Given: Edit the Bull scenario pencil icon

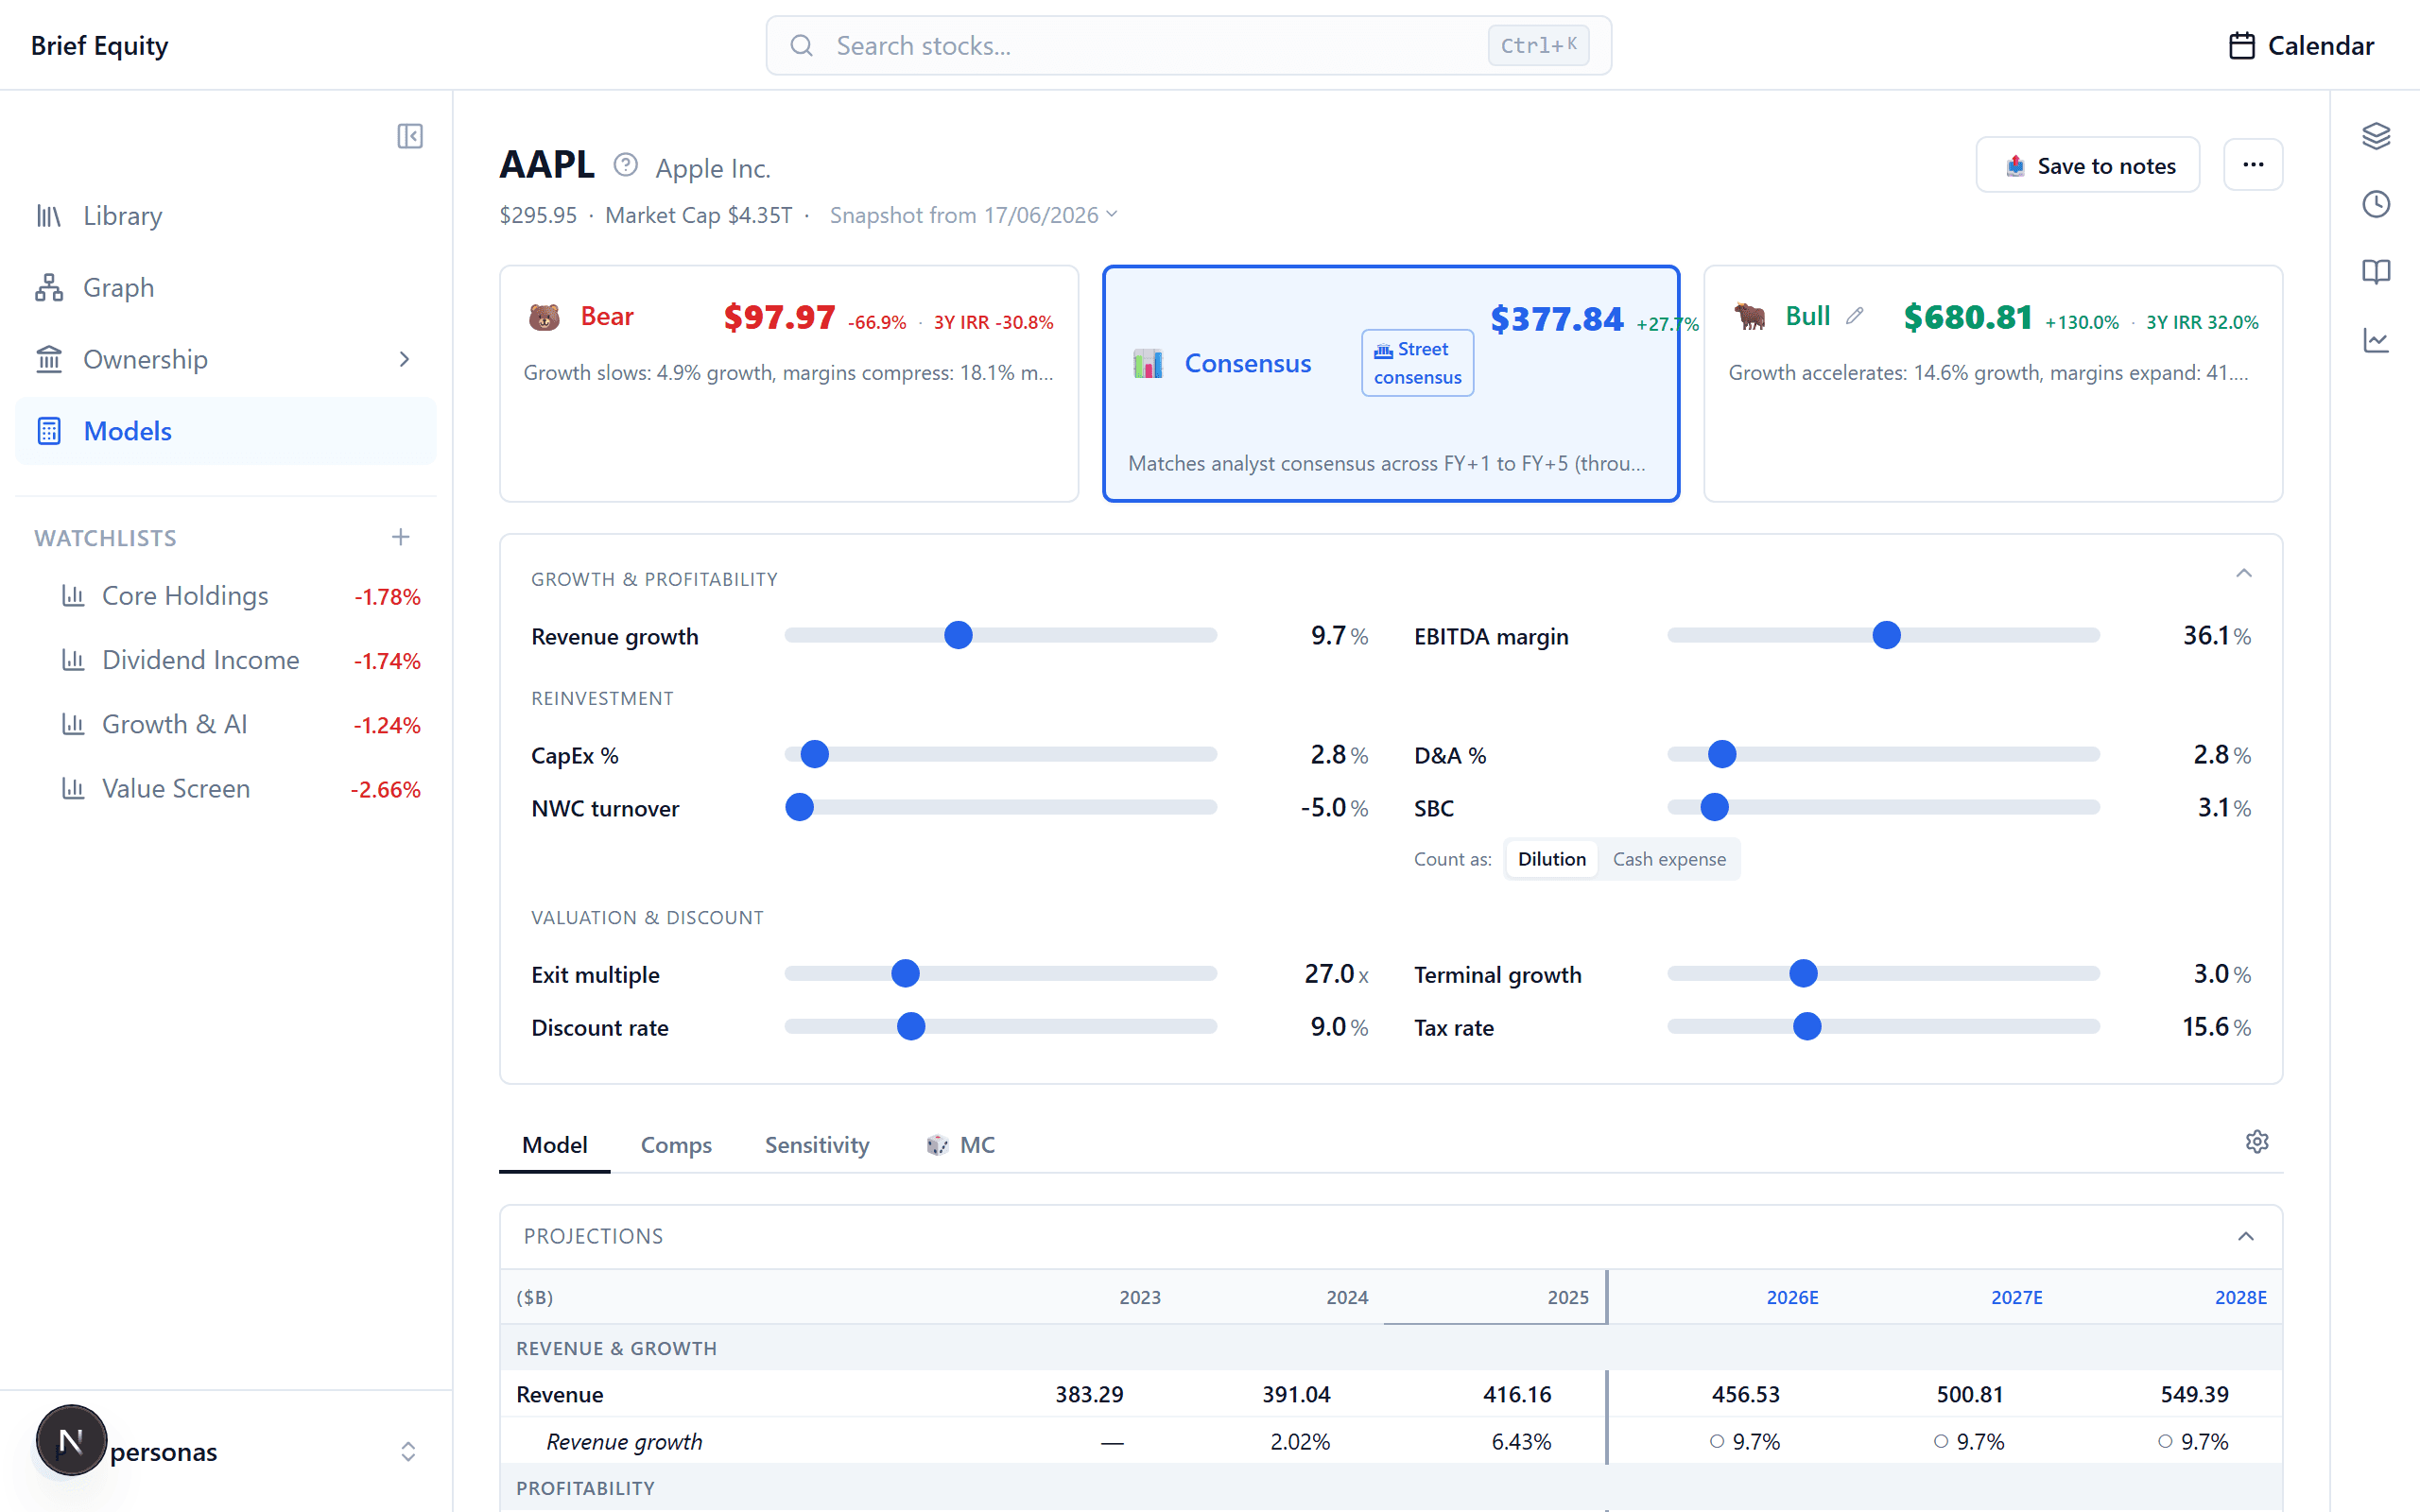Looking at the screenshot, I should 1855,316.
